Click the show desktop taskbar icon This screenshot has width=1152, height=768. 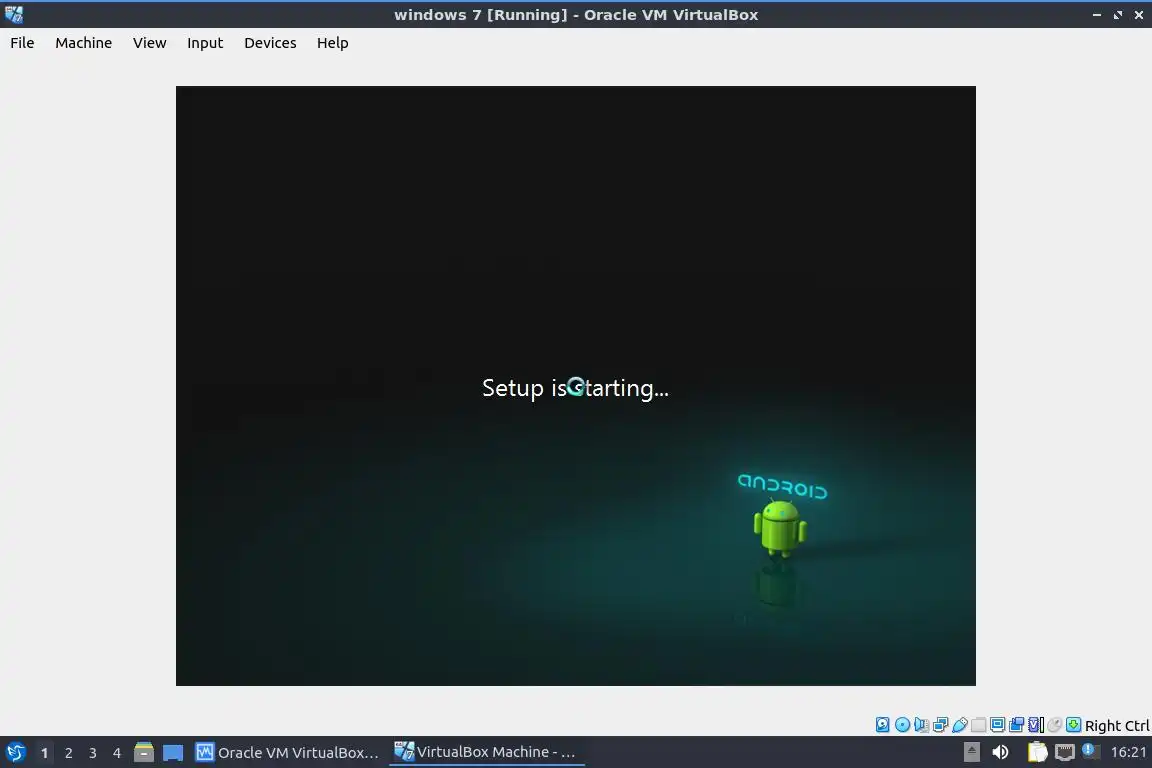(173, 753)
